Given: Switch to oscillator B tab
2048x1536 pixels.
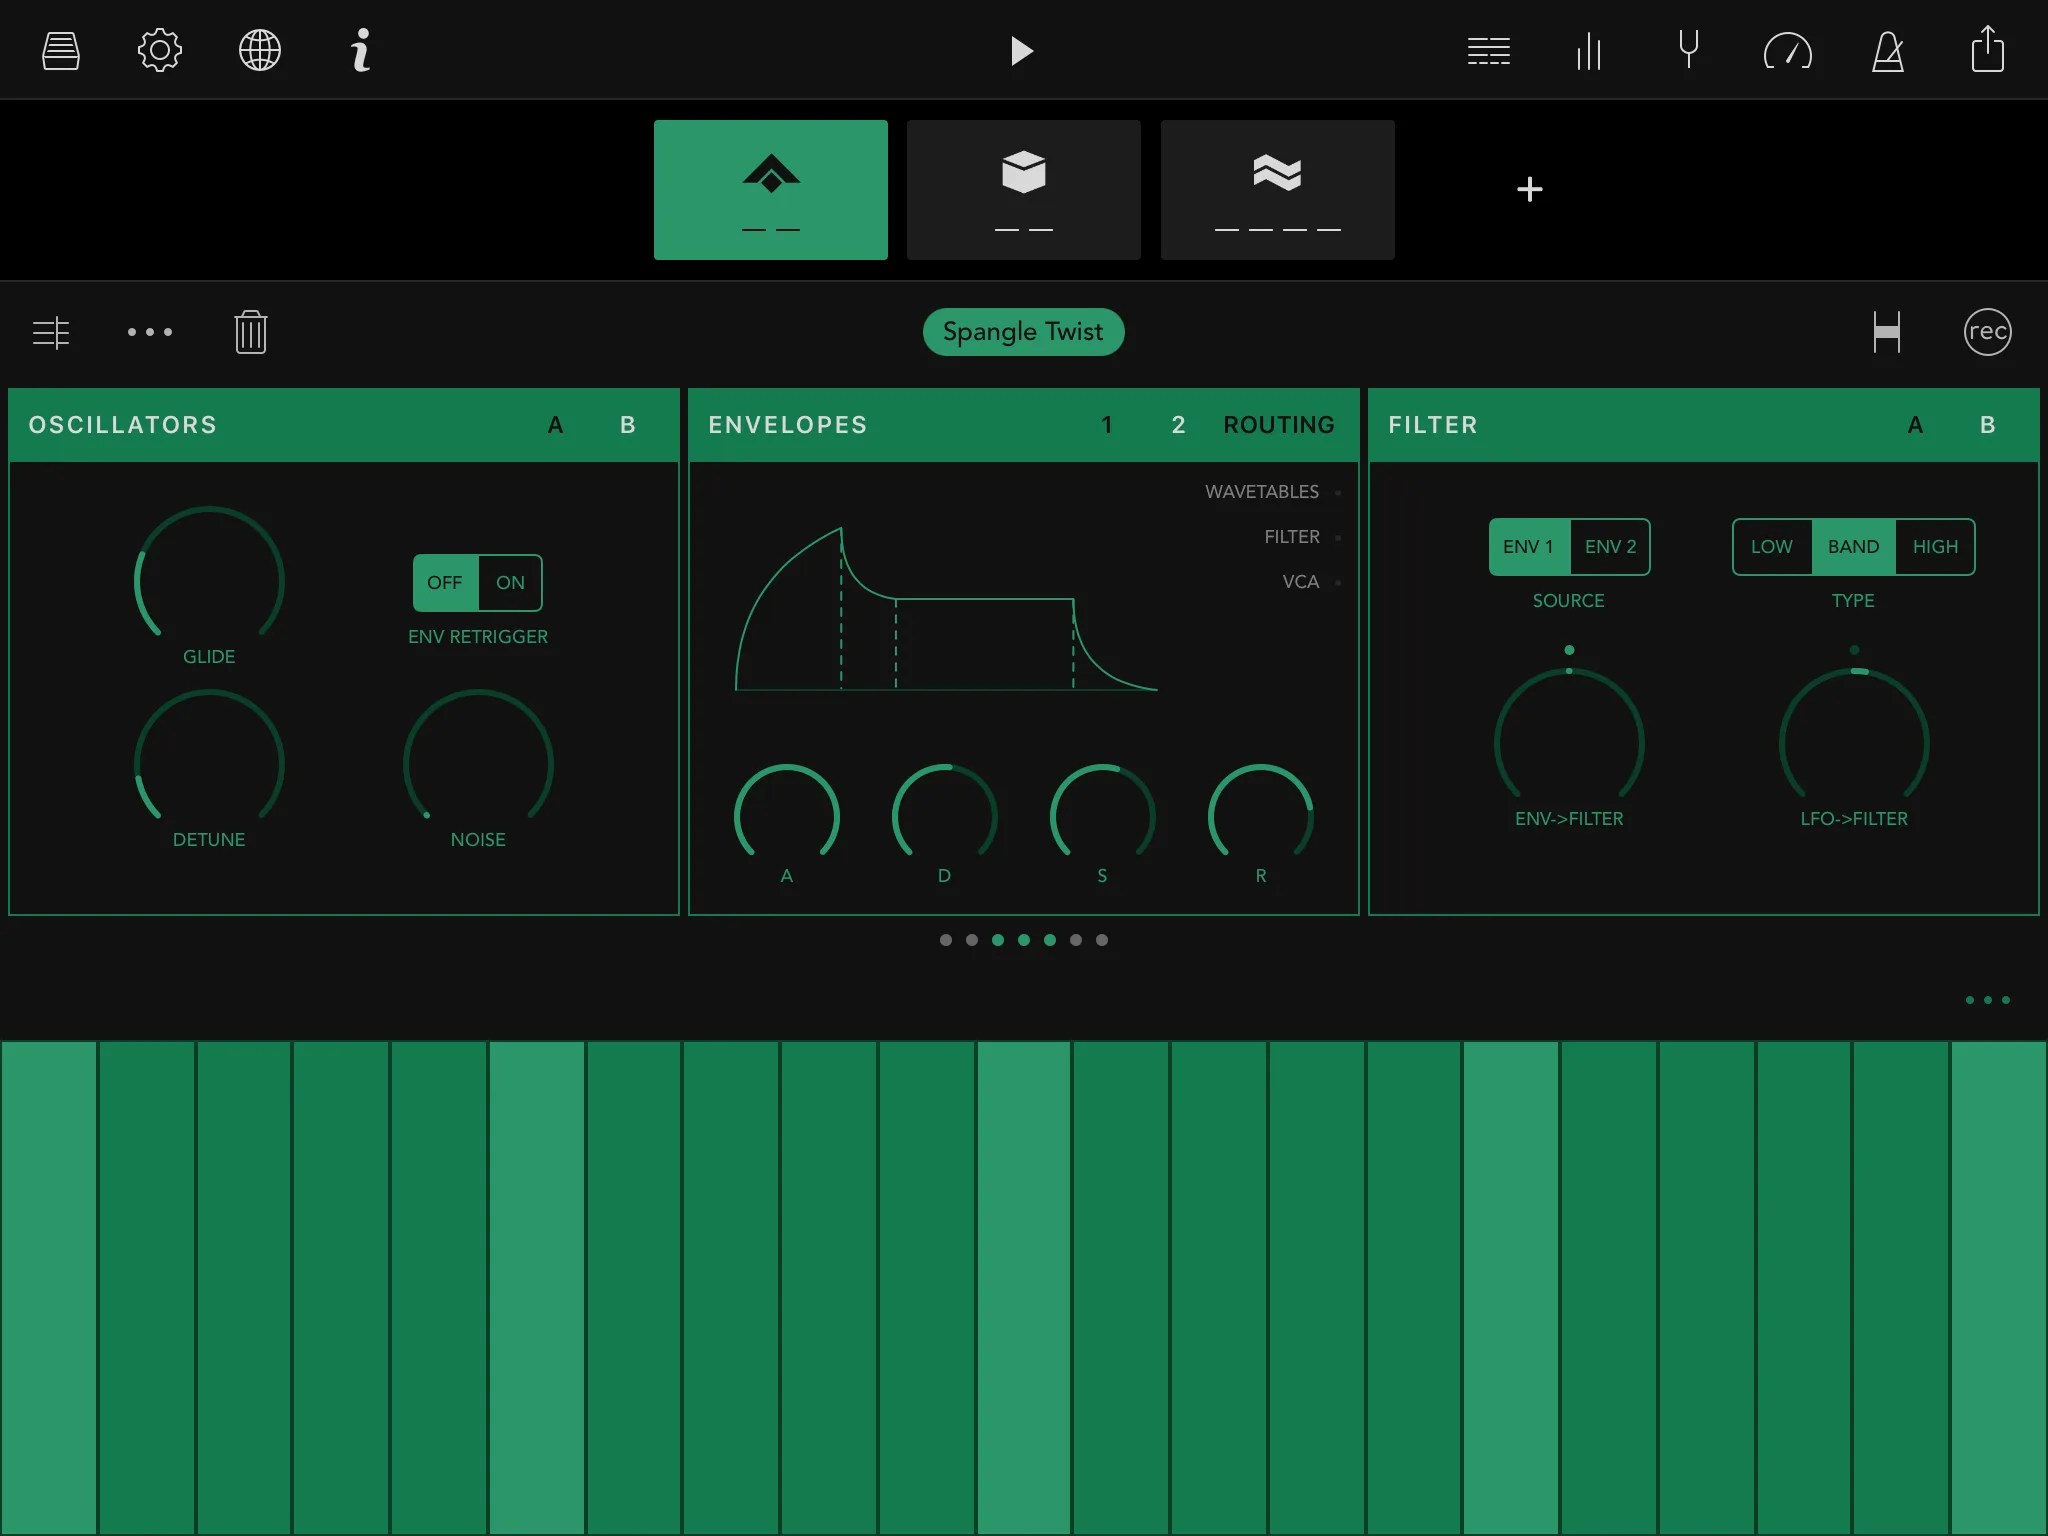Looking at the screenshot, I should click(626, 424).
